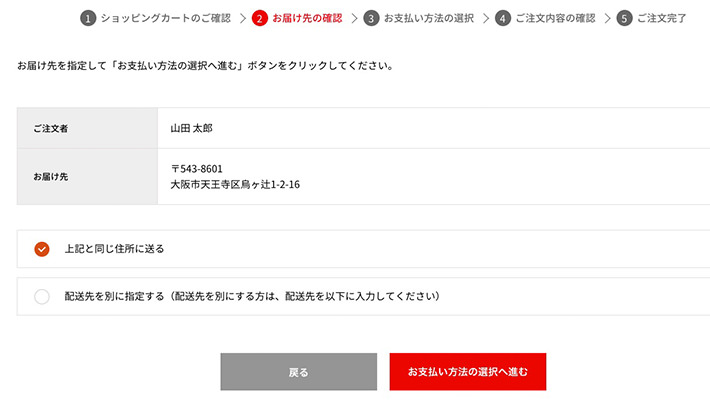Click the ご注文完了 step label

click(662, 18)
